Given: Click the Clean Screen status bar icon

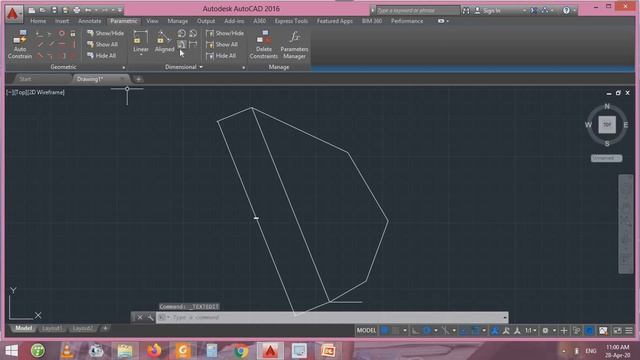Looking at the screenshot, I should coord(618,330).
